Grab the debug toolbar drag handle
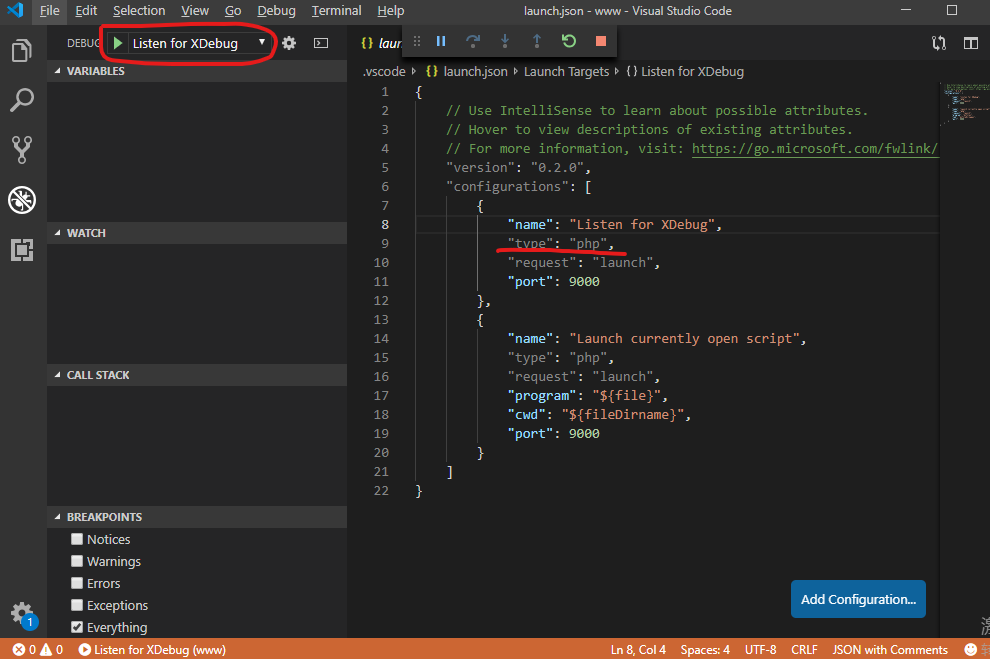The width and height of the screenshot is (990, 659). pyautogui.click(x=417, y=41)
